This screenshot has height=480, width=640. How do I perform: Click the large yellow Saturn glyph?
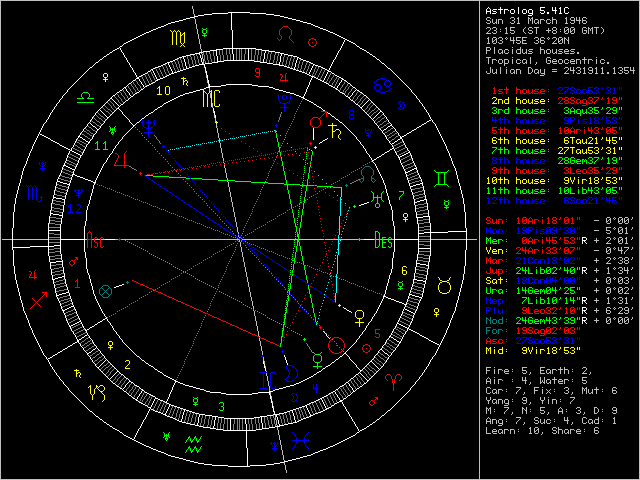pos(336,131)
